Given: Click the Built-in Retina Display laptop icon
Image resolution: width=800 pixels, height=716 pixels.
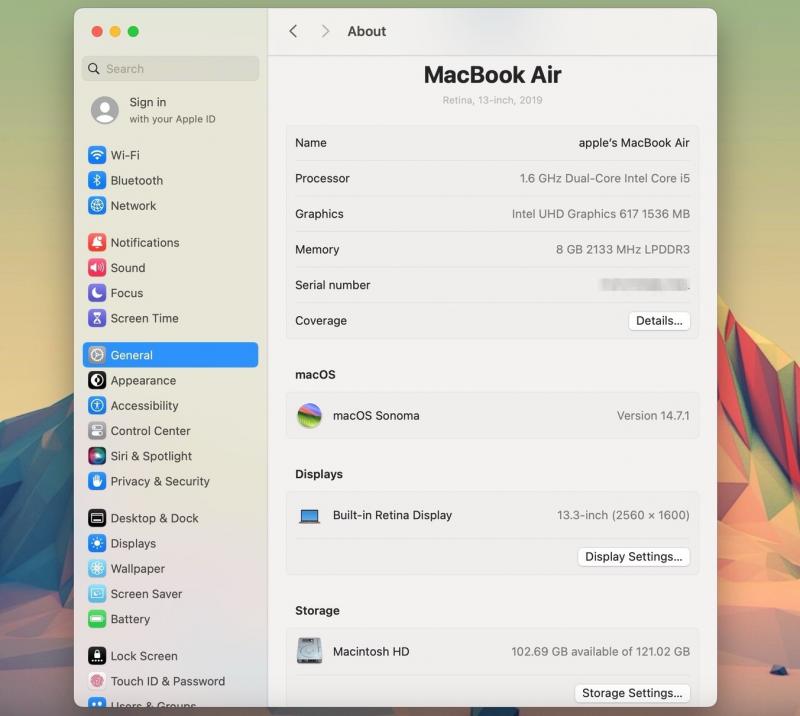Looking at the screenshot, I should tap(309, 516).
